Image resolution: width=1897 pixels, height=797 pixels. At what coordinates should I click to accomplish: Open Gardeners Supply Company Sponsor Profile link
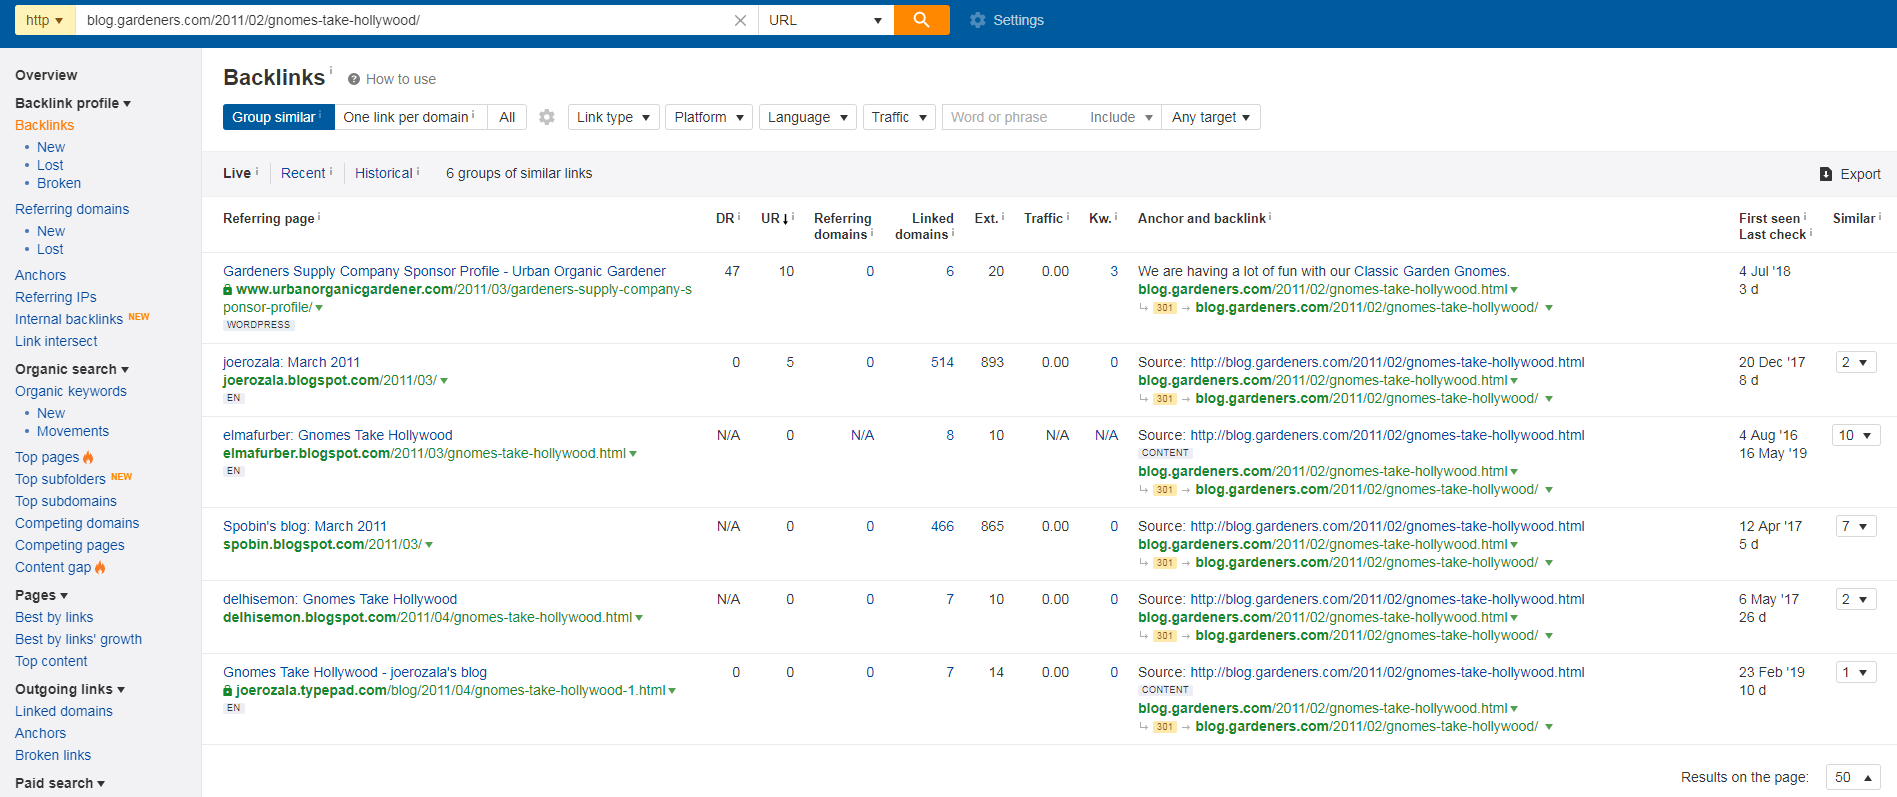444,271
